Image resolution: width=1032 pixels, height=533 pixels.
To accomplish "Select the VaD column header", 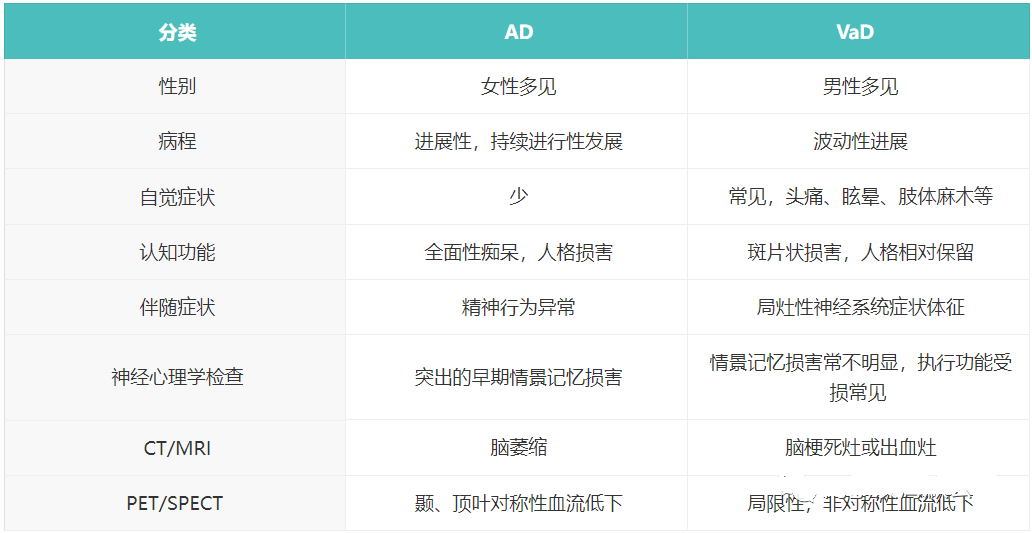I will (x=855, y=32).
